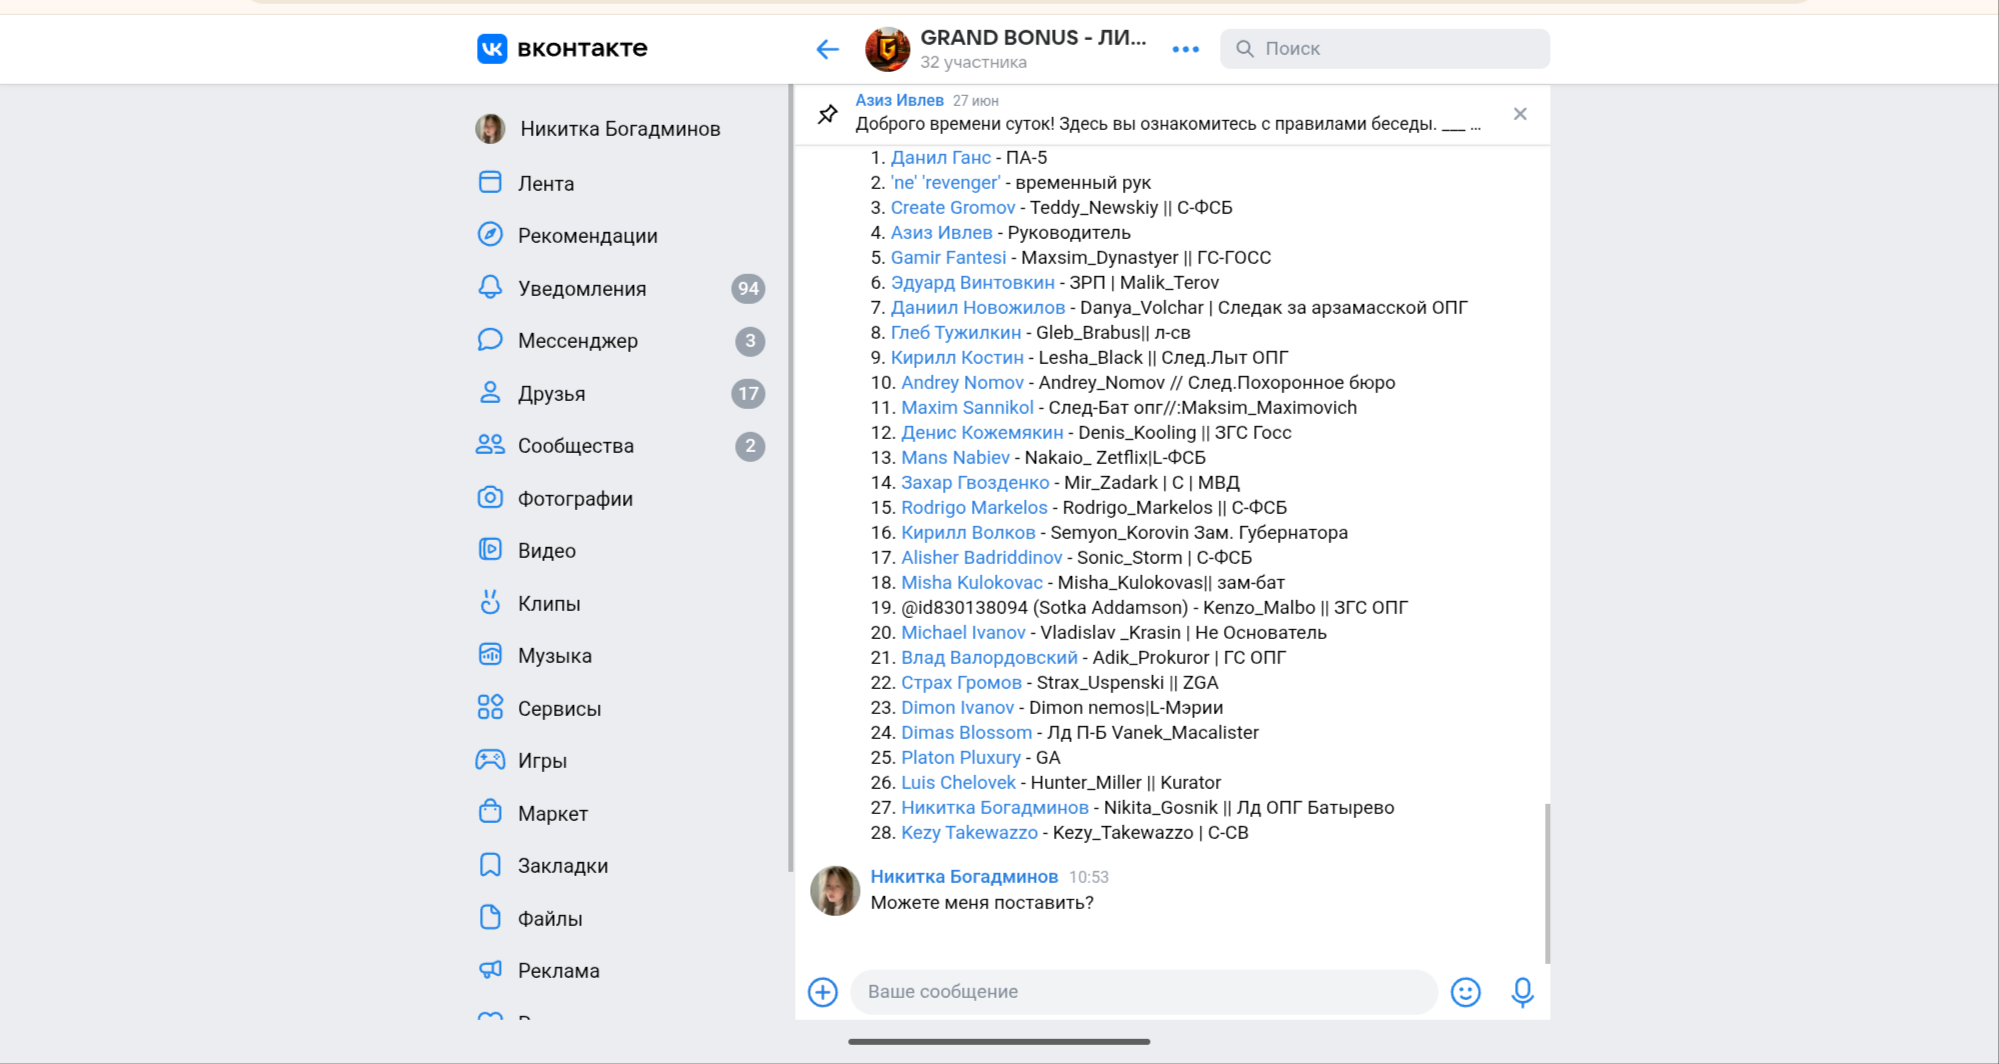Image resolution: width=1999 pixels, height=1064 pixels.
Task: Click the search magnifier icon
Action: point(1245,48)
